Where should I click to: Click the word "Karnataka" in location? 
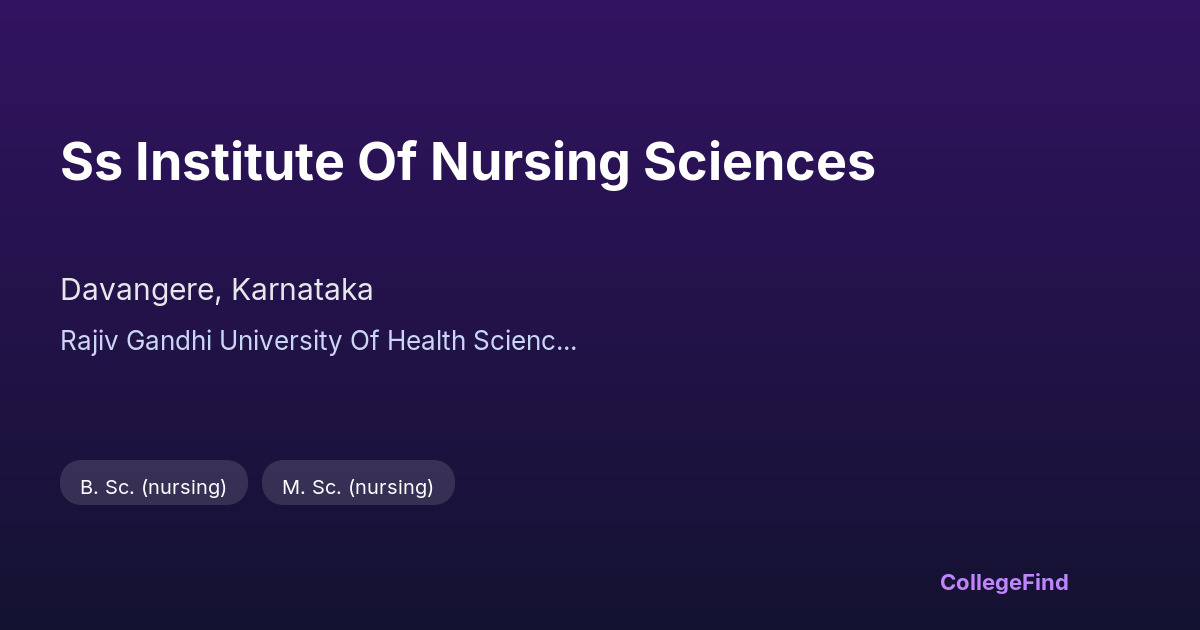[x=302, y=290]
